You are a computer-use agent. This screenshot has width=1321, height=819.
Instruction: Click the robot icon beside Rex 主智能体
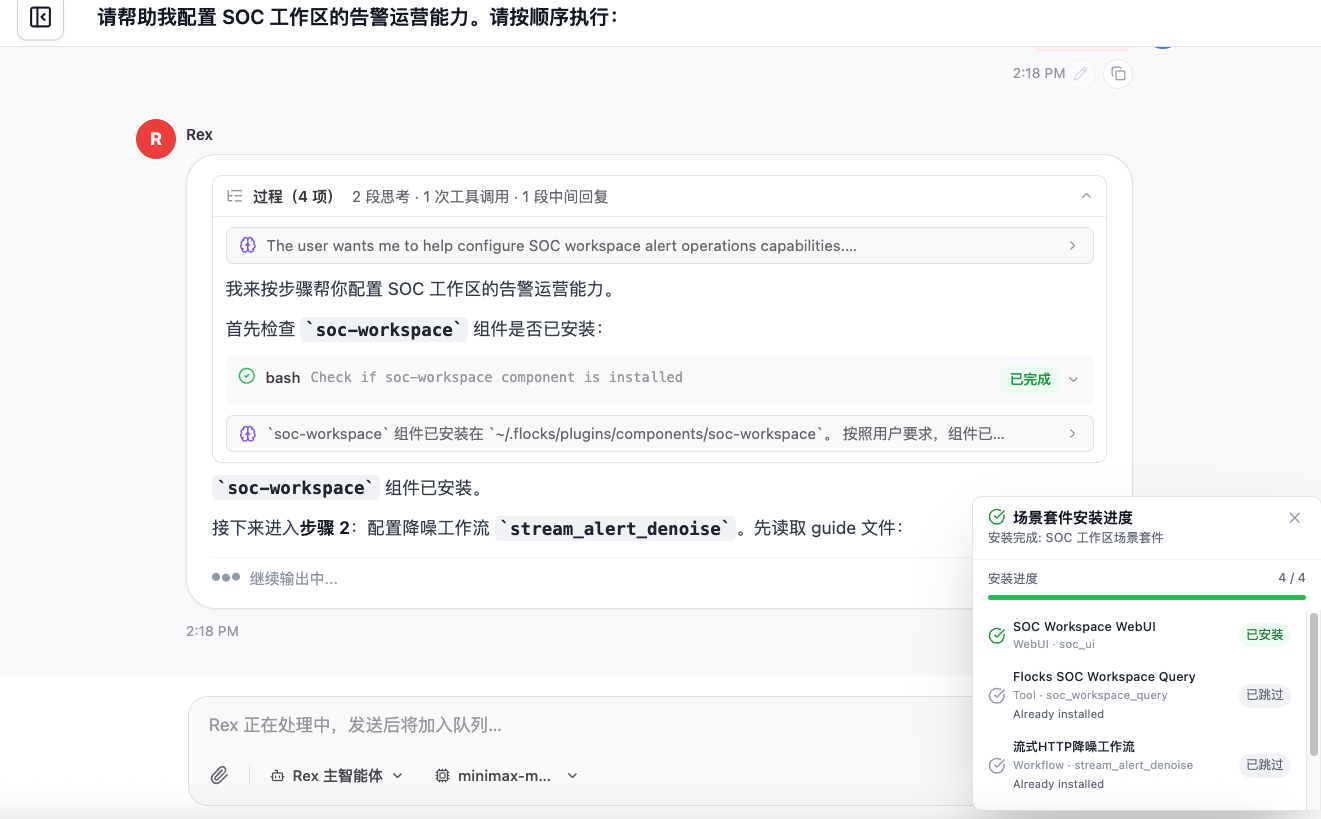278,775
